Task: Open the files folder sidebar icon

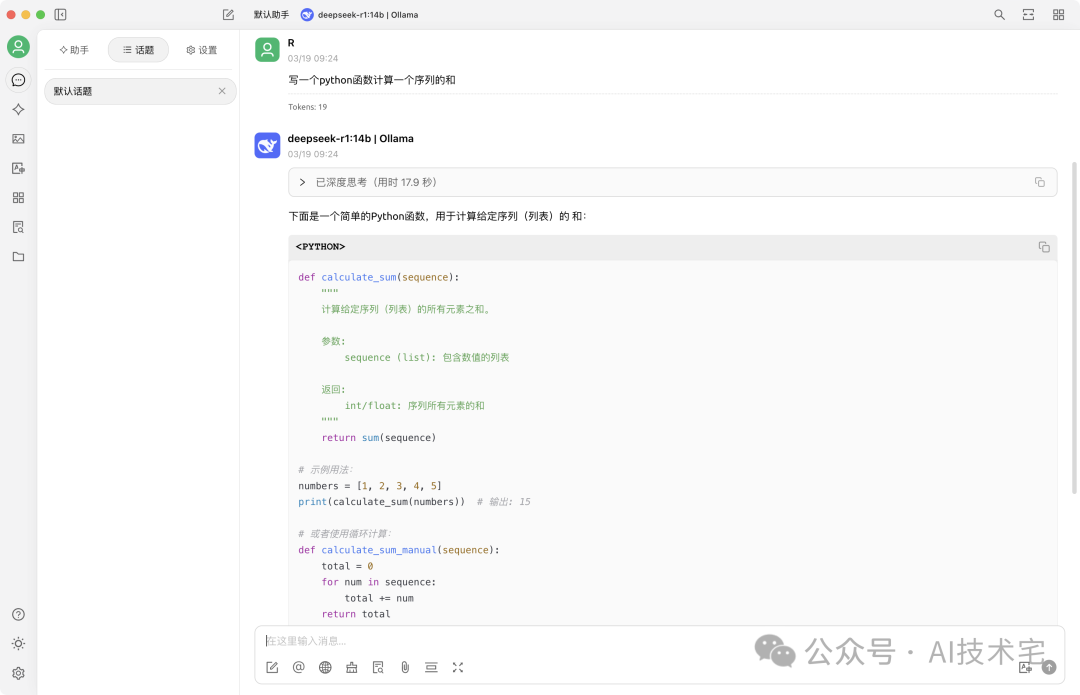Action: (x=19, y=257)
